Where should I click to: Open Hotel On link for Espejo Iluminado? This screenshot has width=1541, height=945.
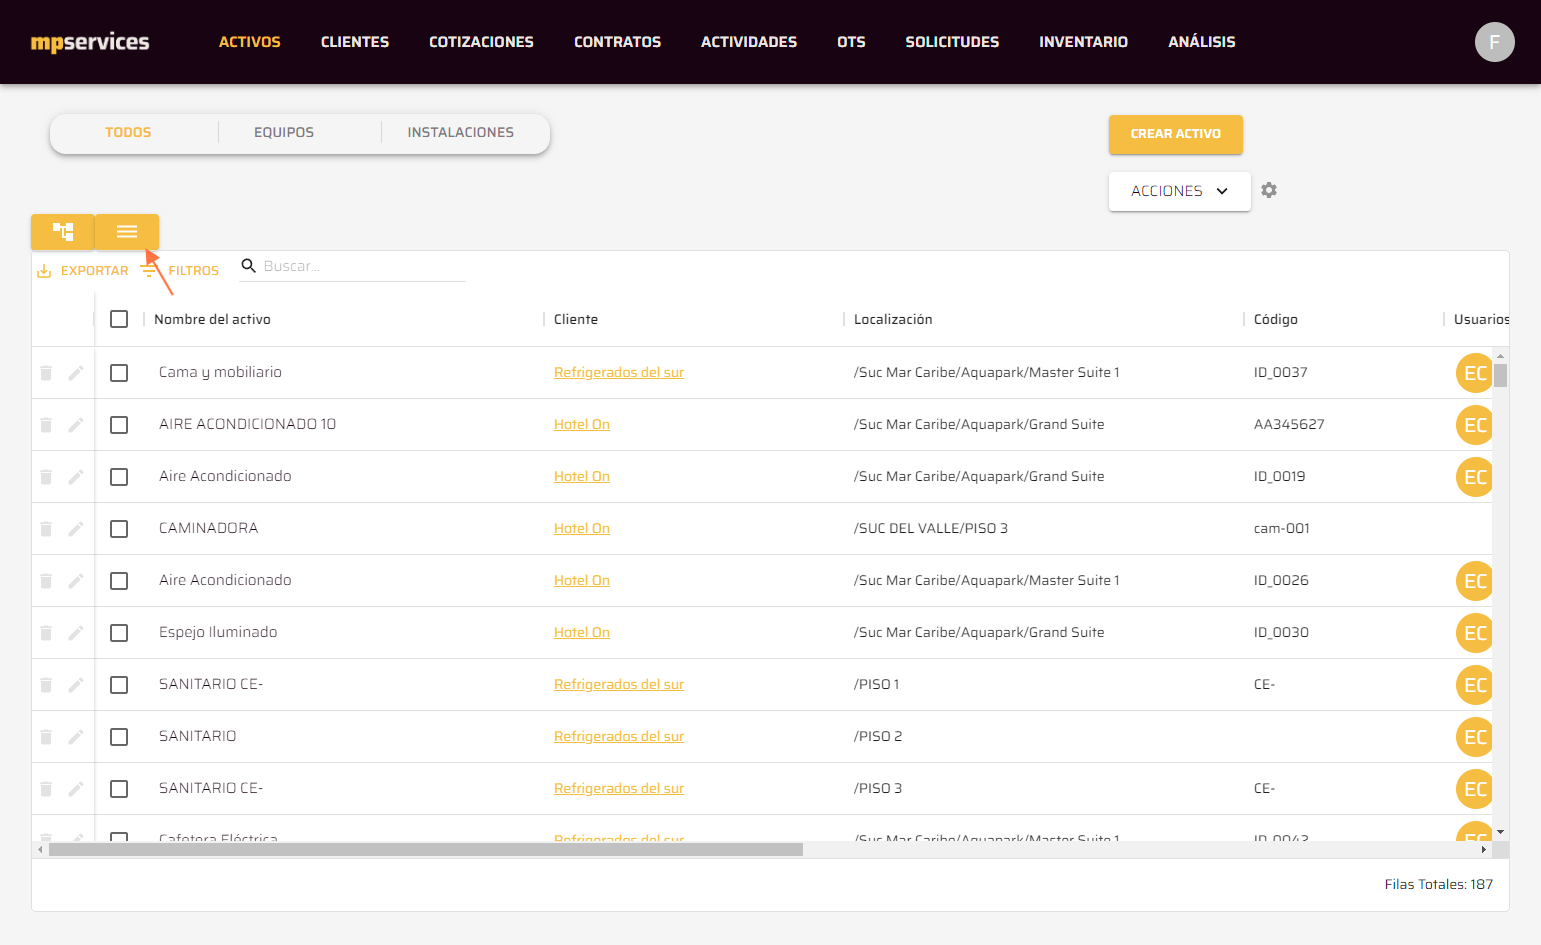tap(582, 633)
